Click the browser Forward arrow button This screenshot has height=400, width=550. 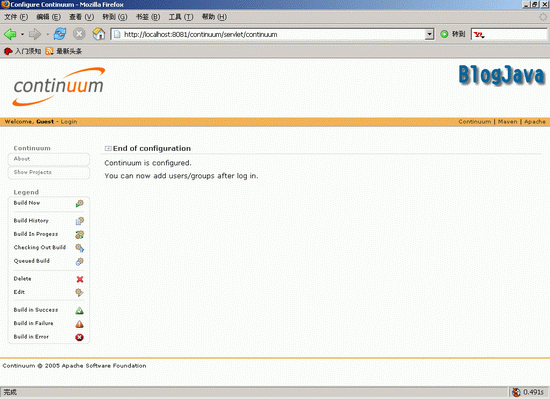coord(35,34)
